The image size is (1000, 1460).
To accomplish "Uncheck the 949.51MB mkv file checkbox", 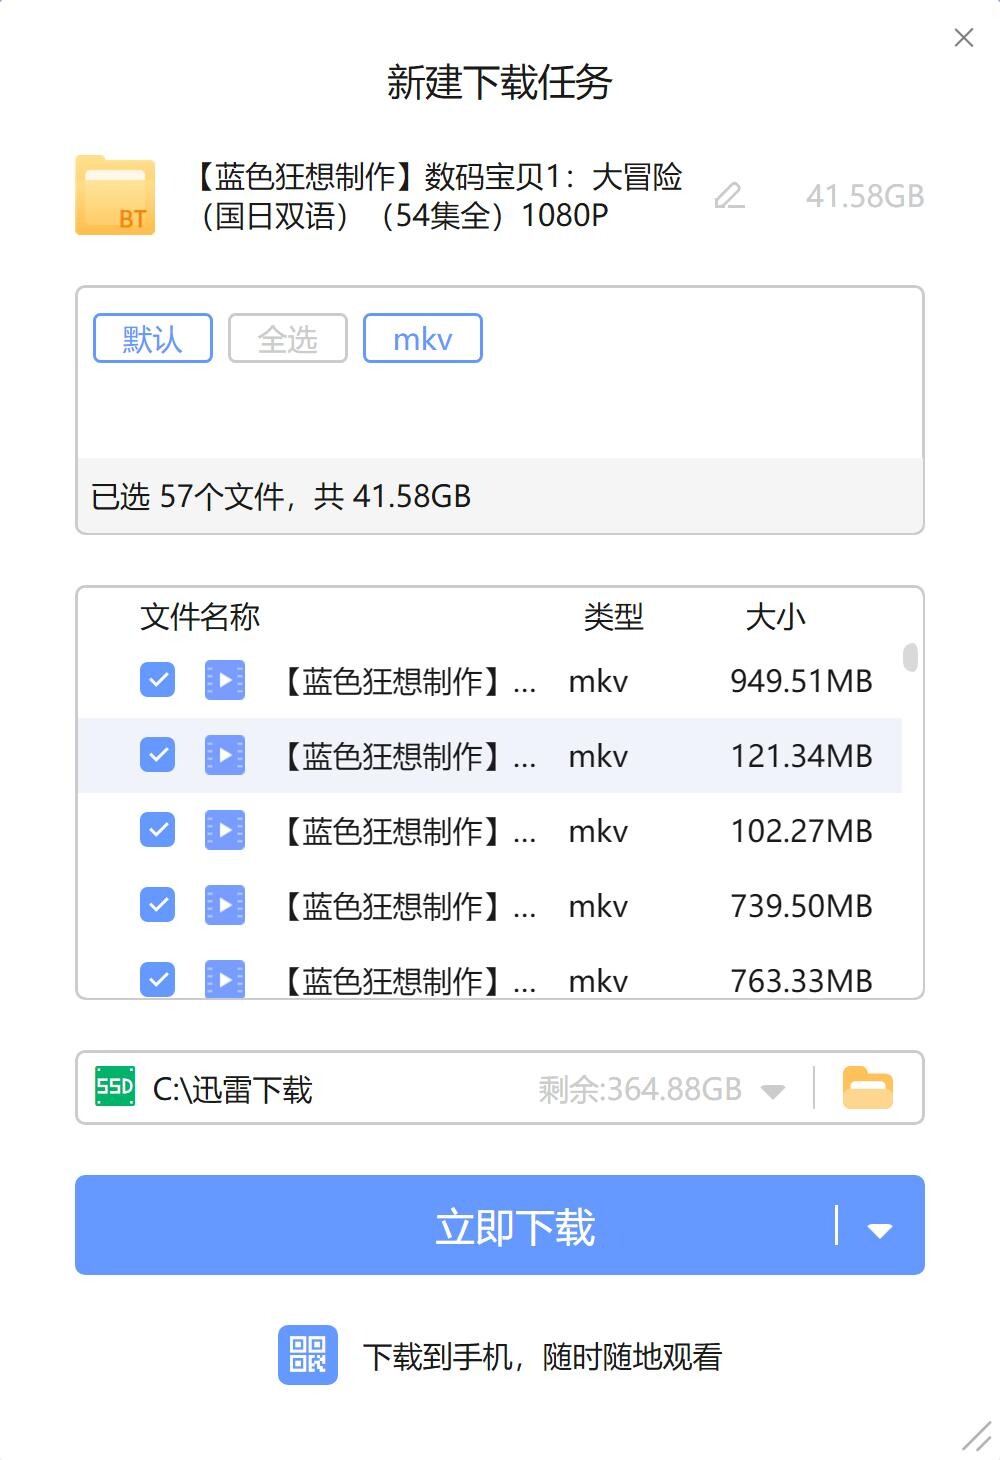I will pyautogui.click(x=158, y=681).
